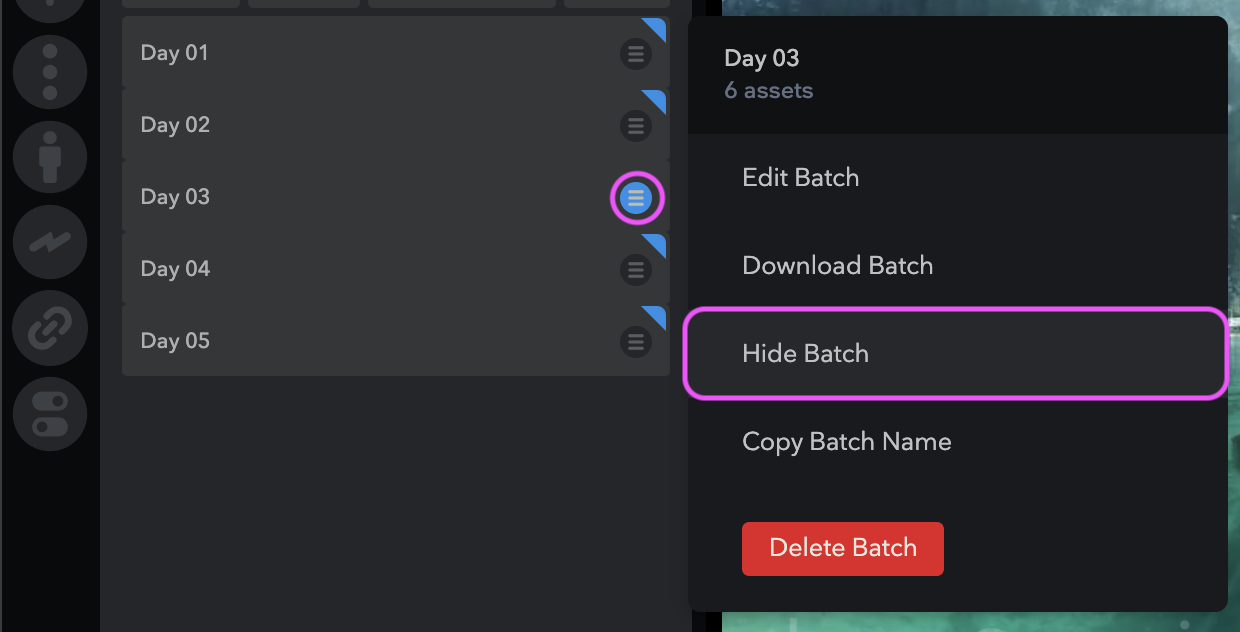Choose Copy Batch Name option
The image size is (1240, 632).
[957, 442]
